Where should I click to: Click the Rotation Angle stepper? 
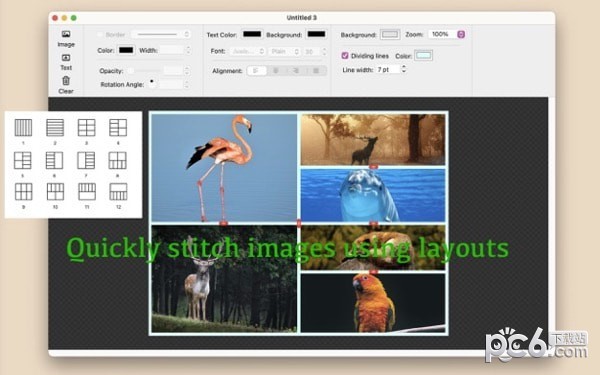coord(187,85)
